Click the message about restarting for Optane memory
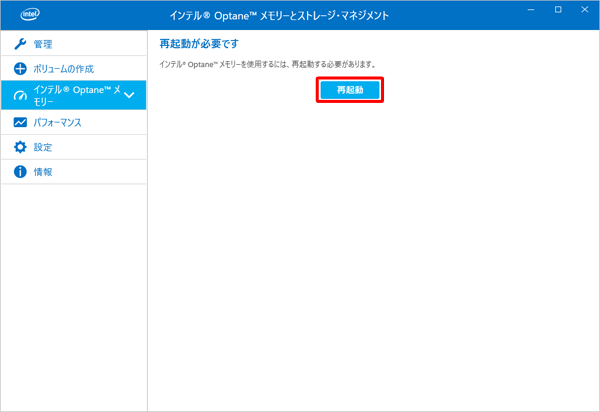This screenshot has width=600, height=412. pos(267,64)
